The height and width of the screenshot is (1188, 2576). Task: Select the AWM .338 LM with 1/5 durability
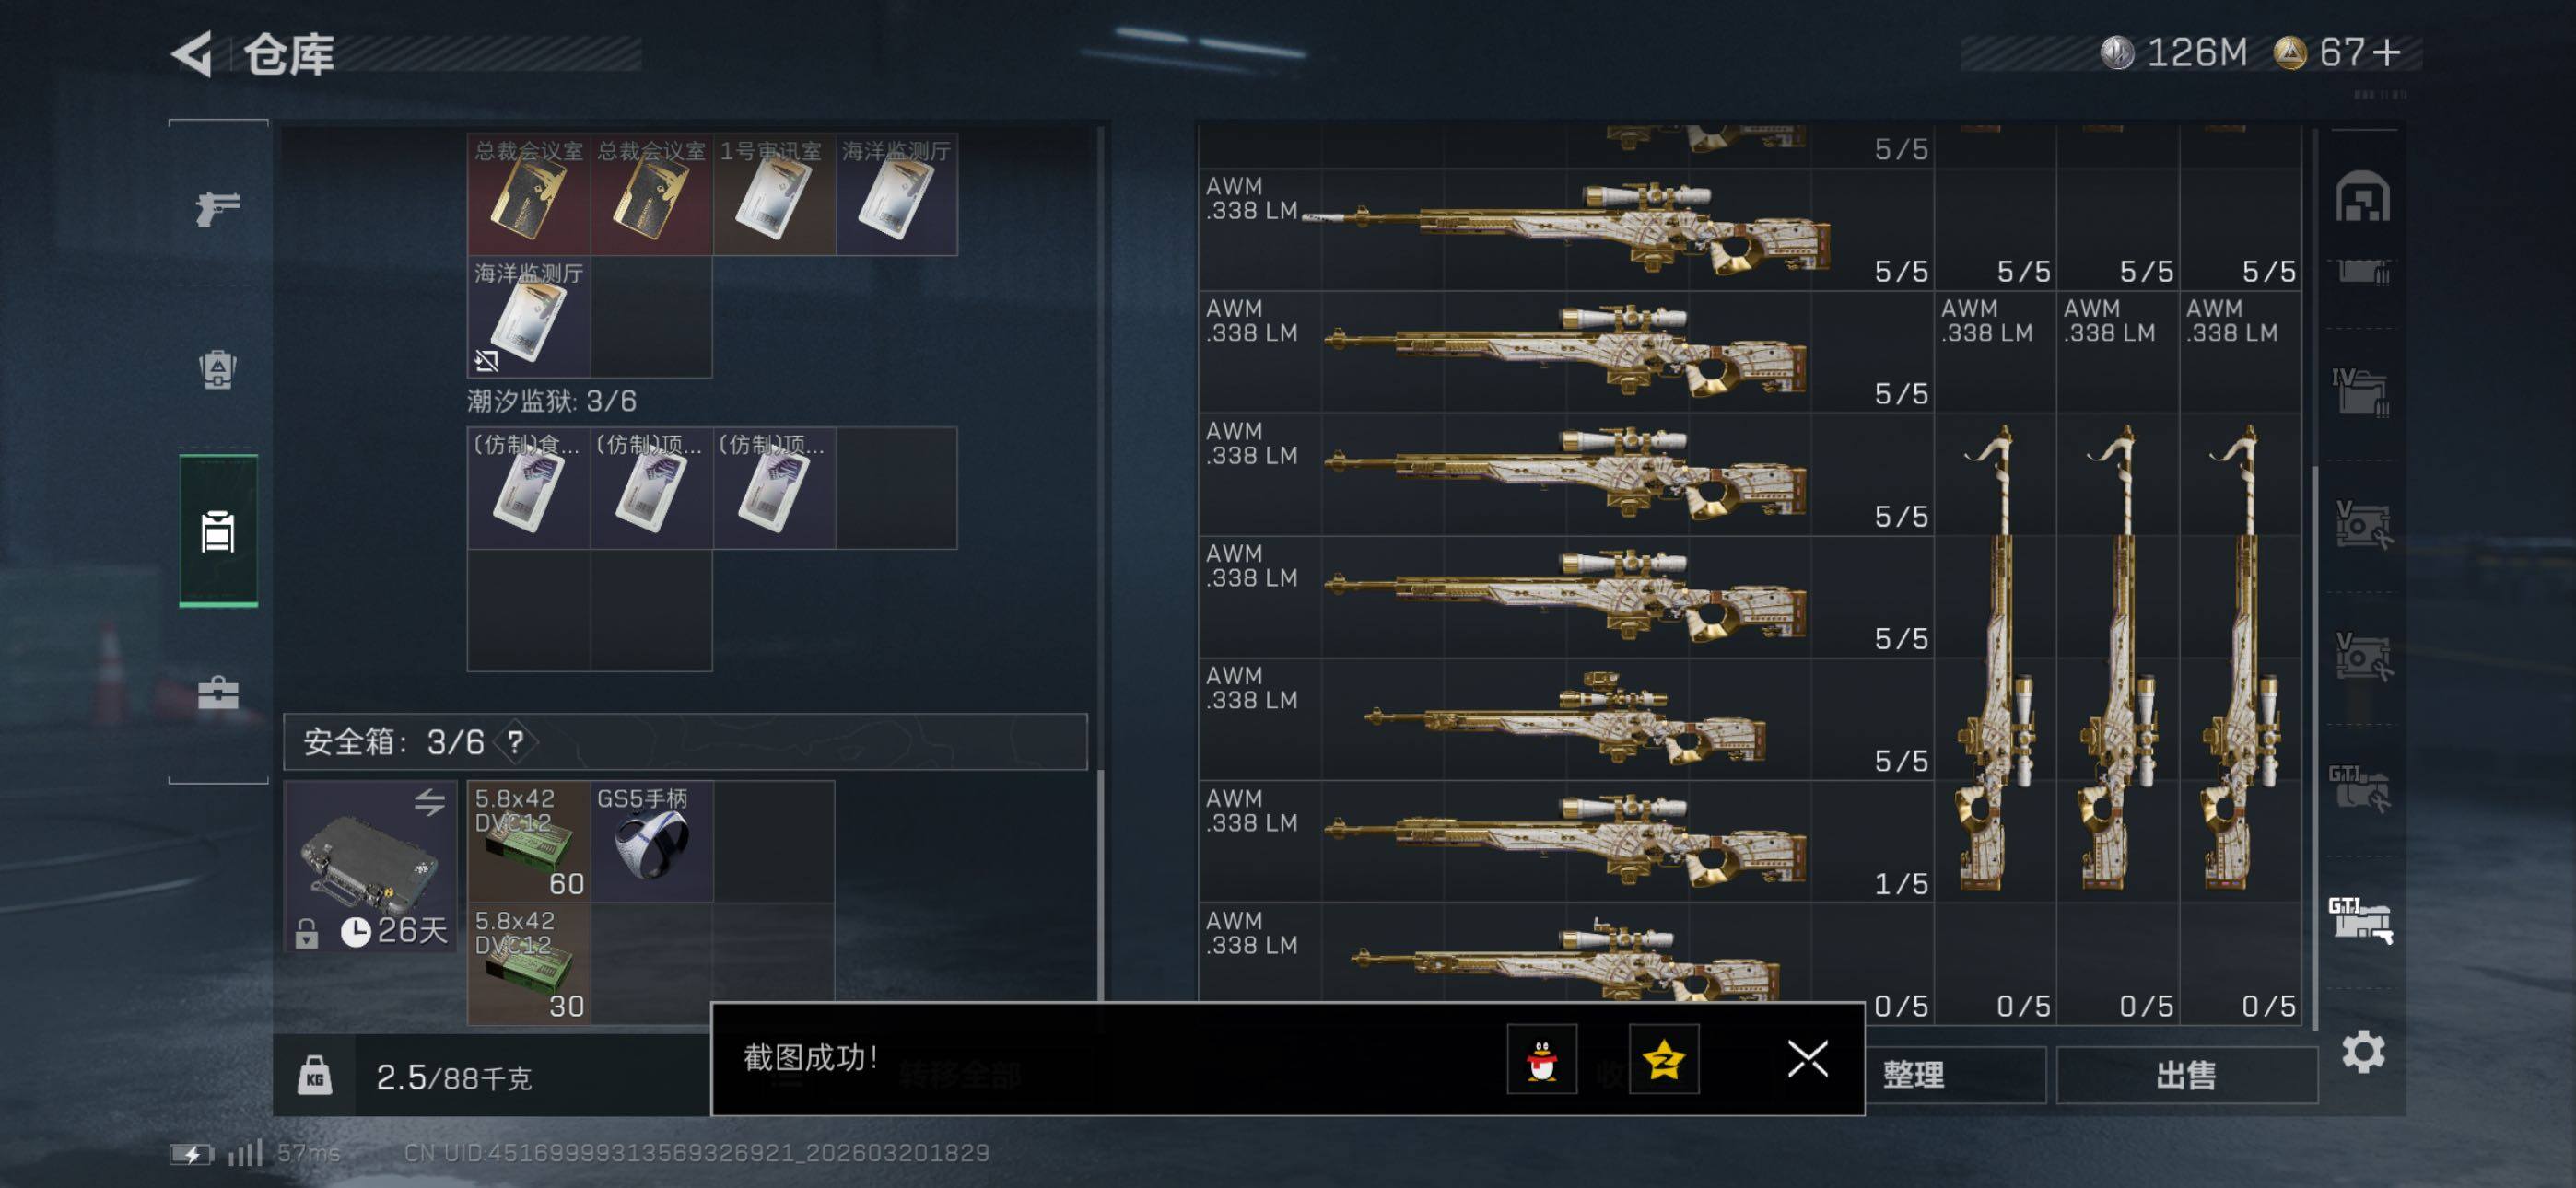coord(1566,841)
